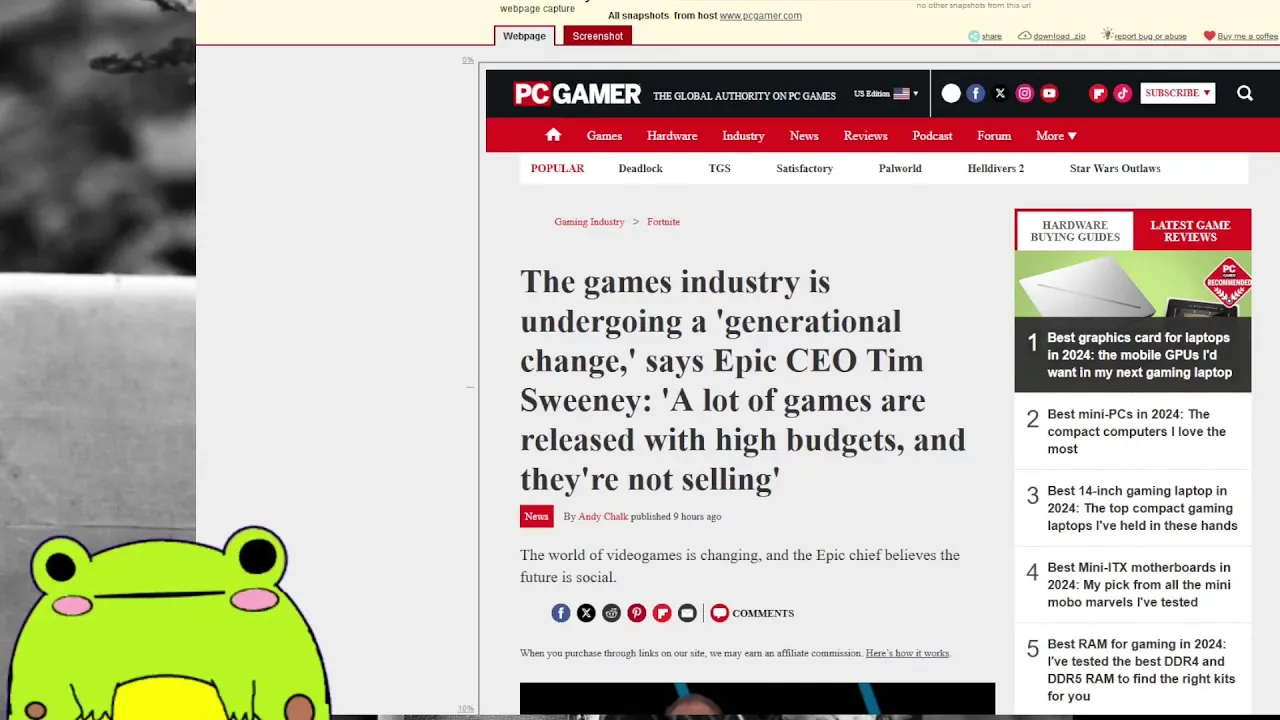Click the bug icon beside report bug
The image size is (1280, 720).
1107,35
